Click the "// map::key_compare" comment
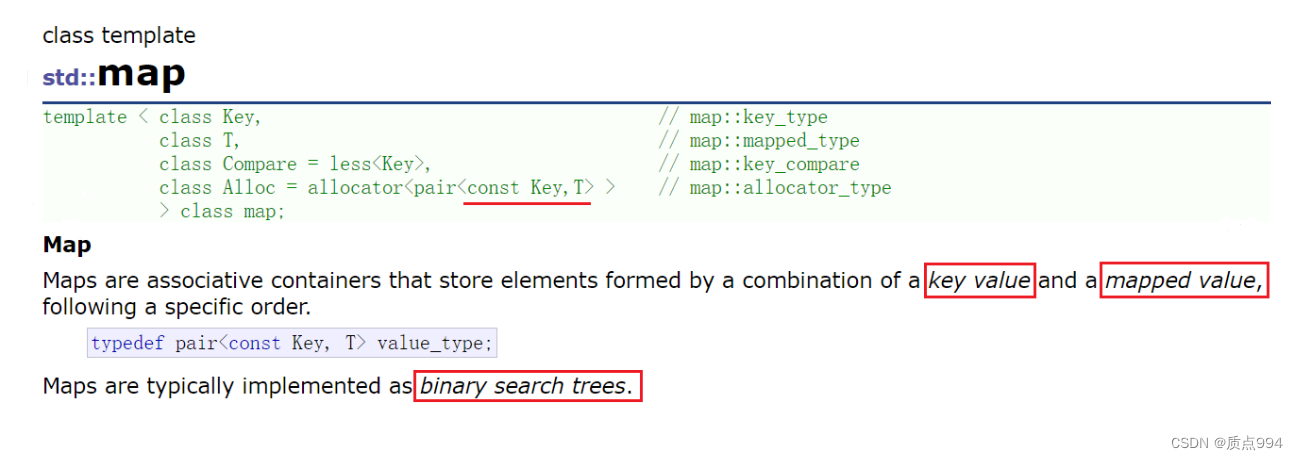1298x460 pixels. pyautogui.click(x=759, y=164)
